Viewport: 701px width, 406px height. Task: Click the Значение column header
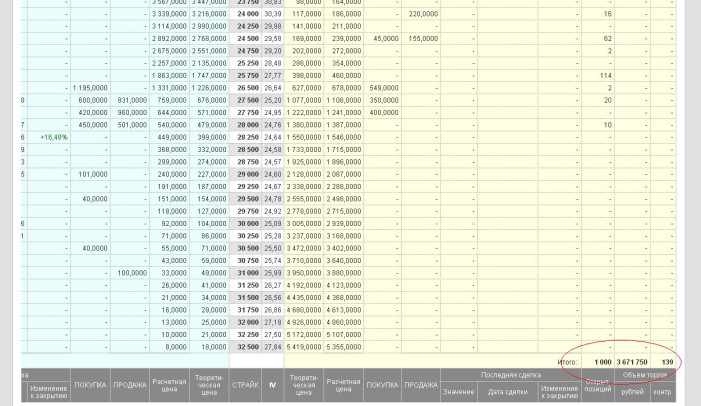pos(458,392)
